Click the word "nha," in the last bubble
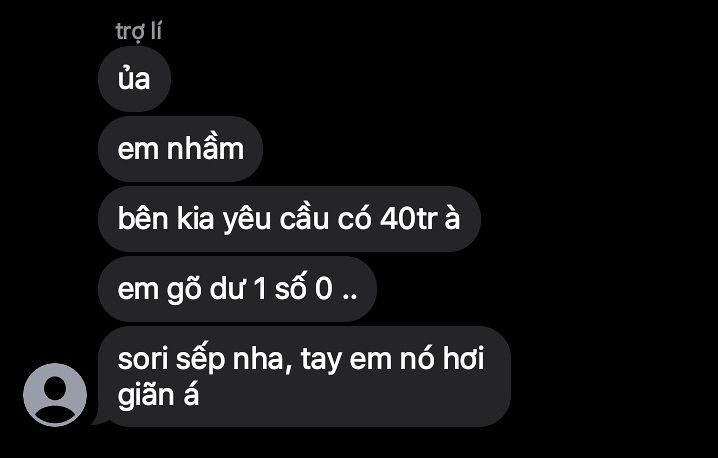The width and height of the screenshot is (718, 458). coord(263,360)
